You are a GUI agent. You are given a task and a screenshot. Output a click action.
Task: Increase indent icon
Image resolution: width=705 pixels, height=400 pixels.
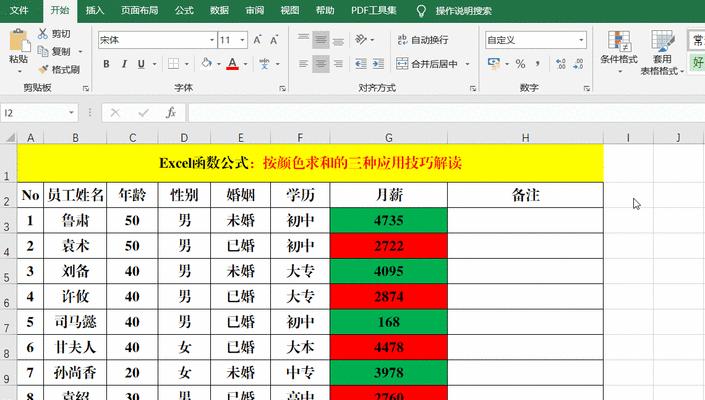click(378, 64)
